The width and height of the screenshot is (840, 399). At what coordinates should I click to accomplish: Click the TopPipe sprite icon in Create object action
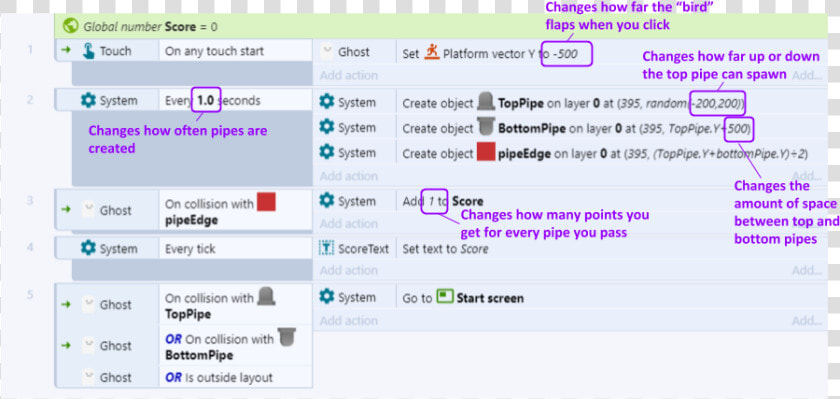(486, 101)
